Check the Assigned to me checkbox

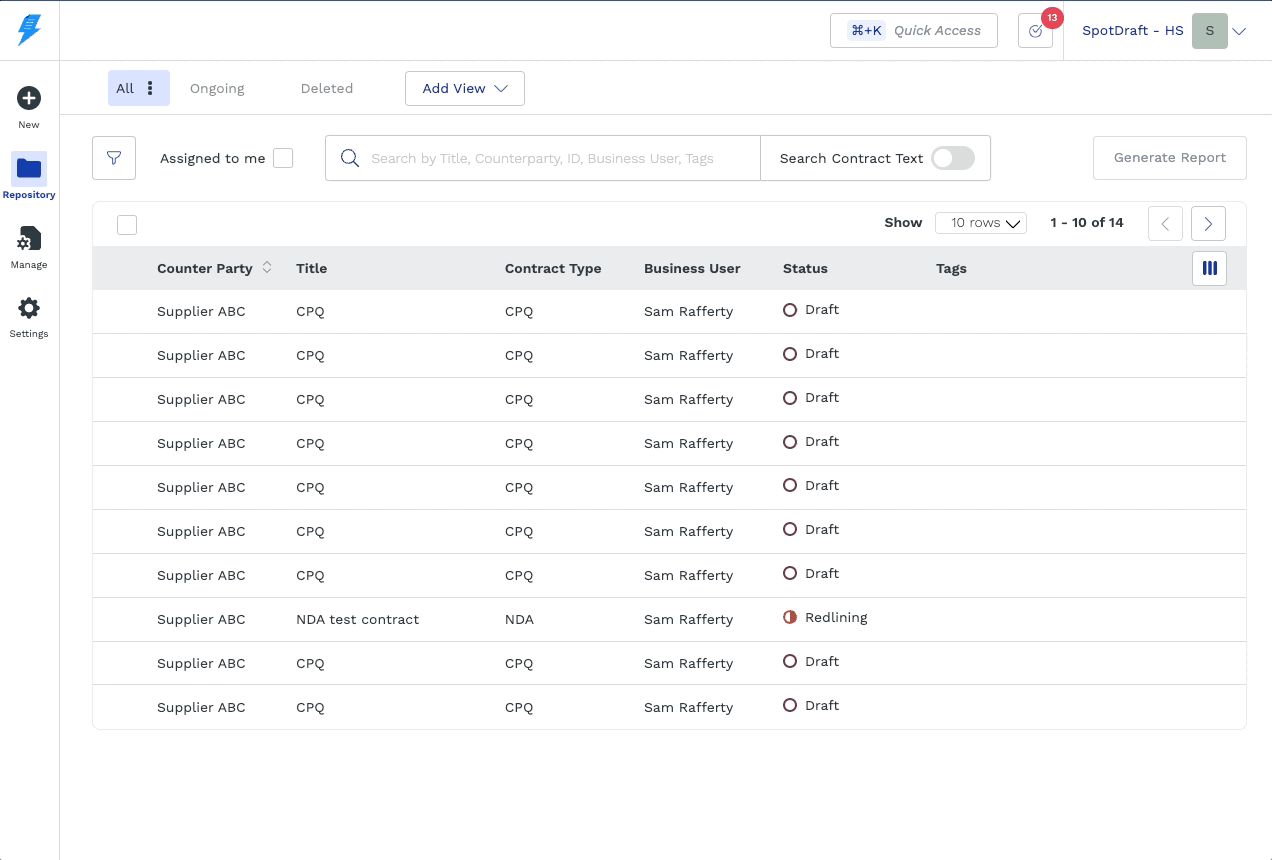283,158
